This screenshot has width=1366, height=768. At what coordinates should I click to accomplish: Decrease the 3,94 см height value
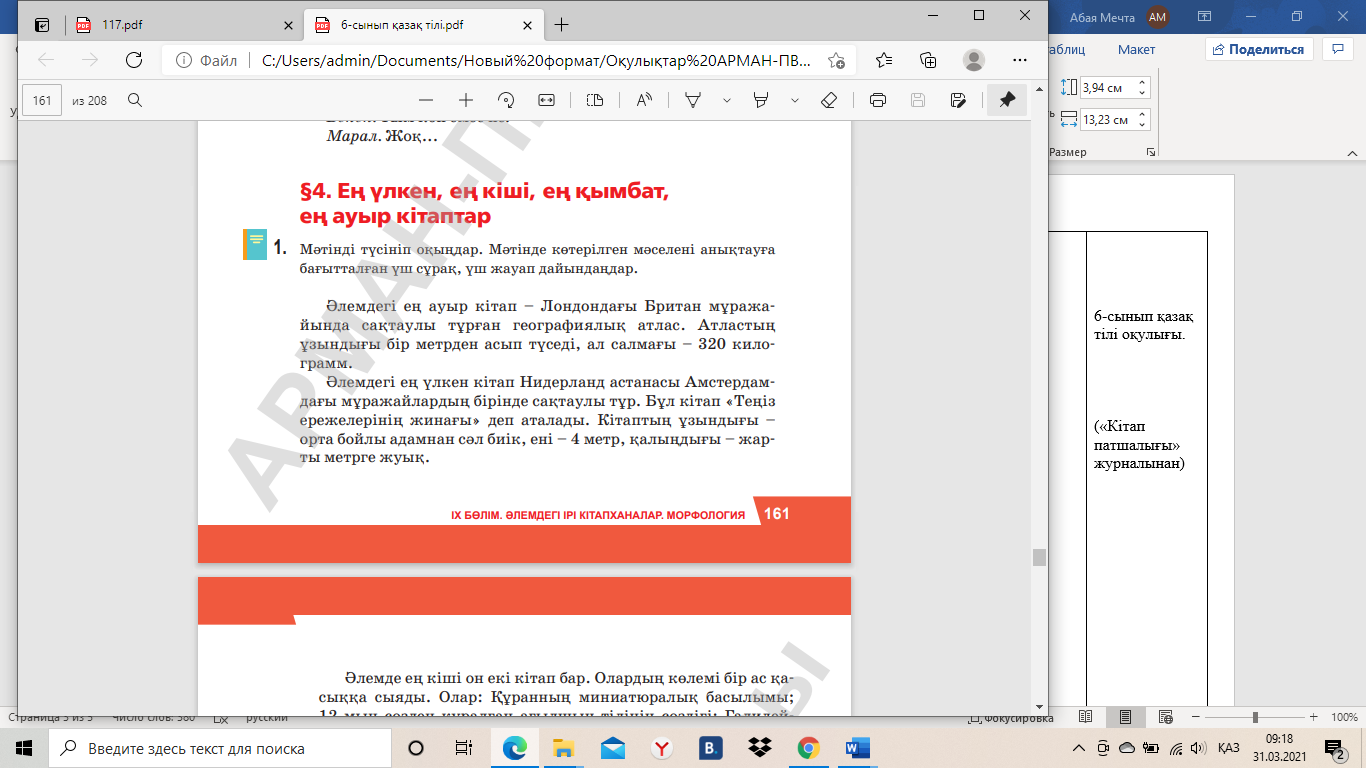tap(1143, 93)
